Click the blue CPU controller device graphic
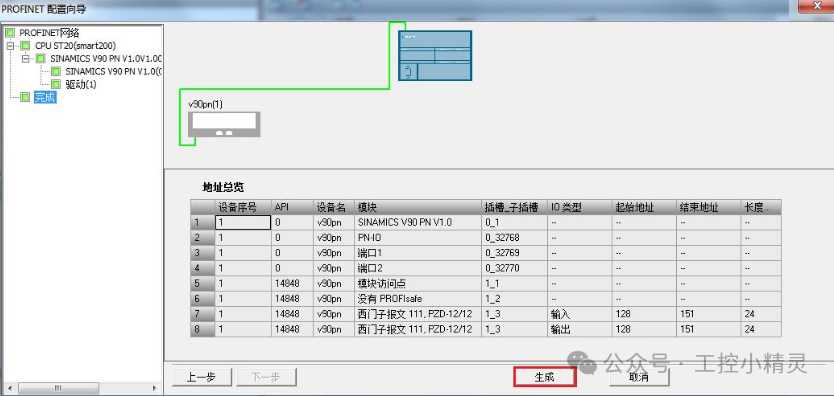Image resolution: width=834 pixels, height=396 pixels. click(x=435, y=55)
